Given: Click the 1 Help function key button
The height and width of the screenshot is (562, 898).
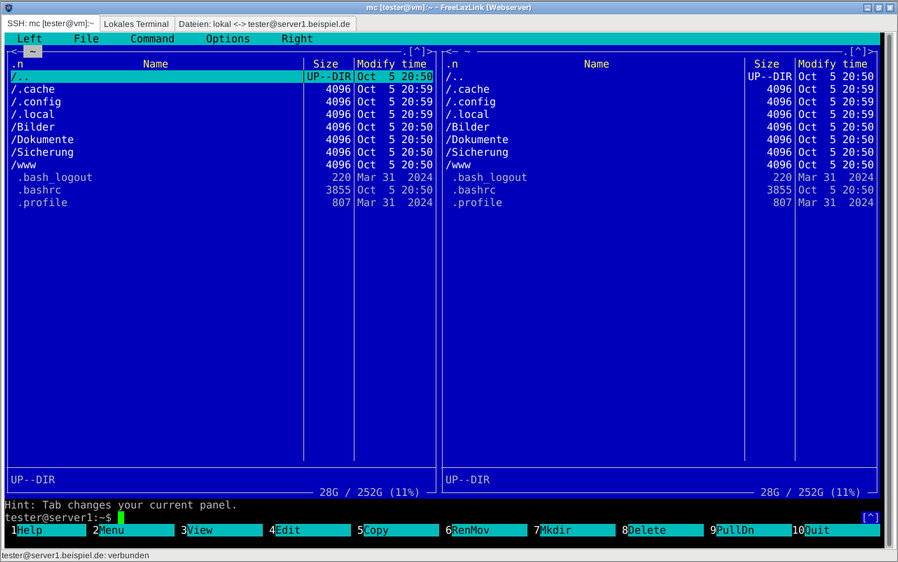Looking at the screenshot, I should (48, 530).
